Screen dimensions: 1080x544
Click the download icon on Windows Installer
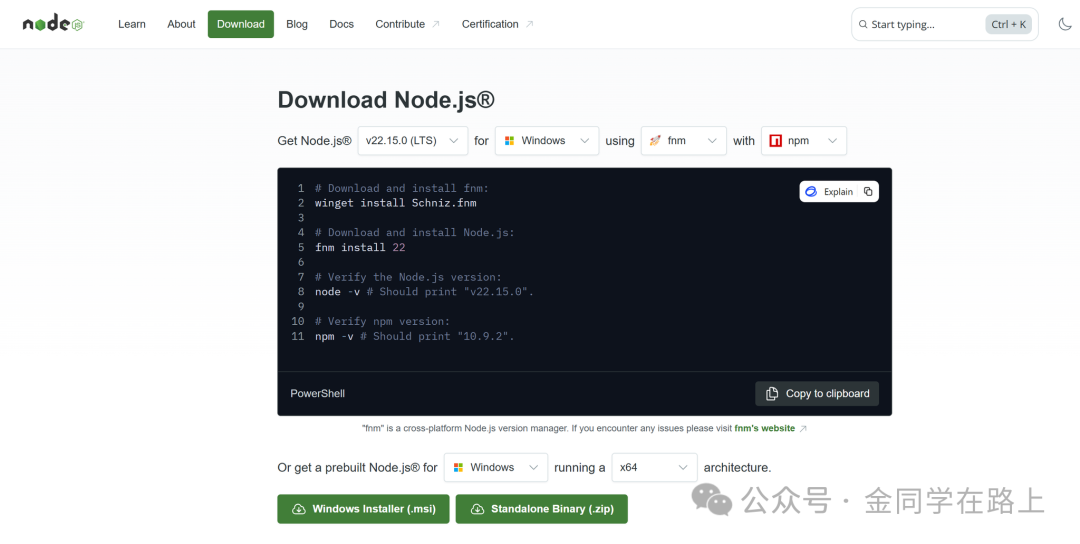299,509
